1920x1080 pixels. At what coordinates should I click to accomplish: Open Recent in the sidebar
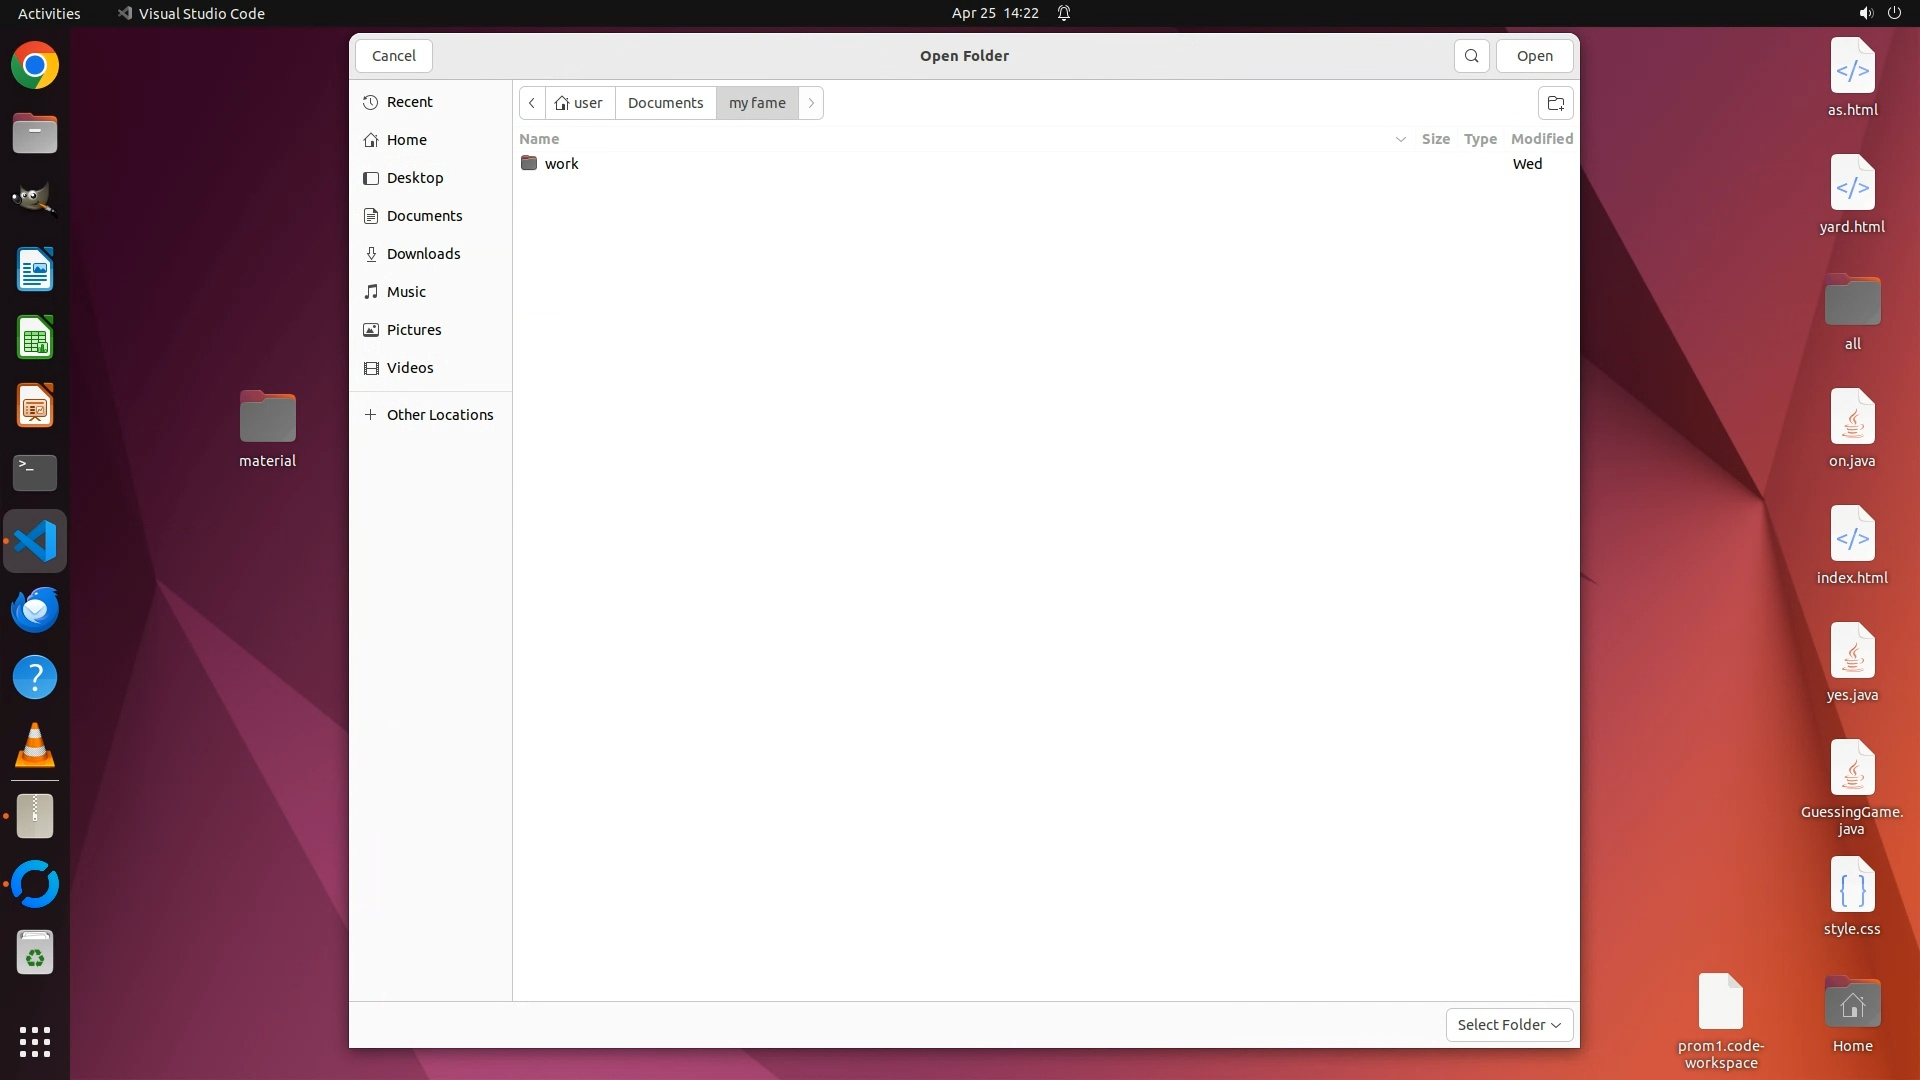tap(409, 102)
